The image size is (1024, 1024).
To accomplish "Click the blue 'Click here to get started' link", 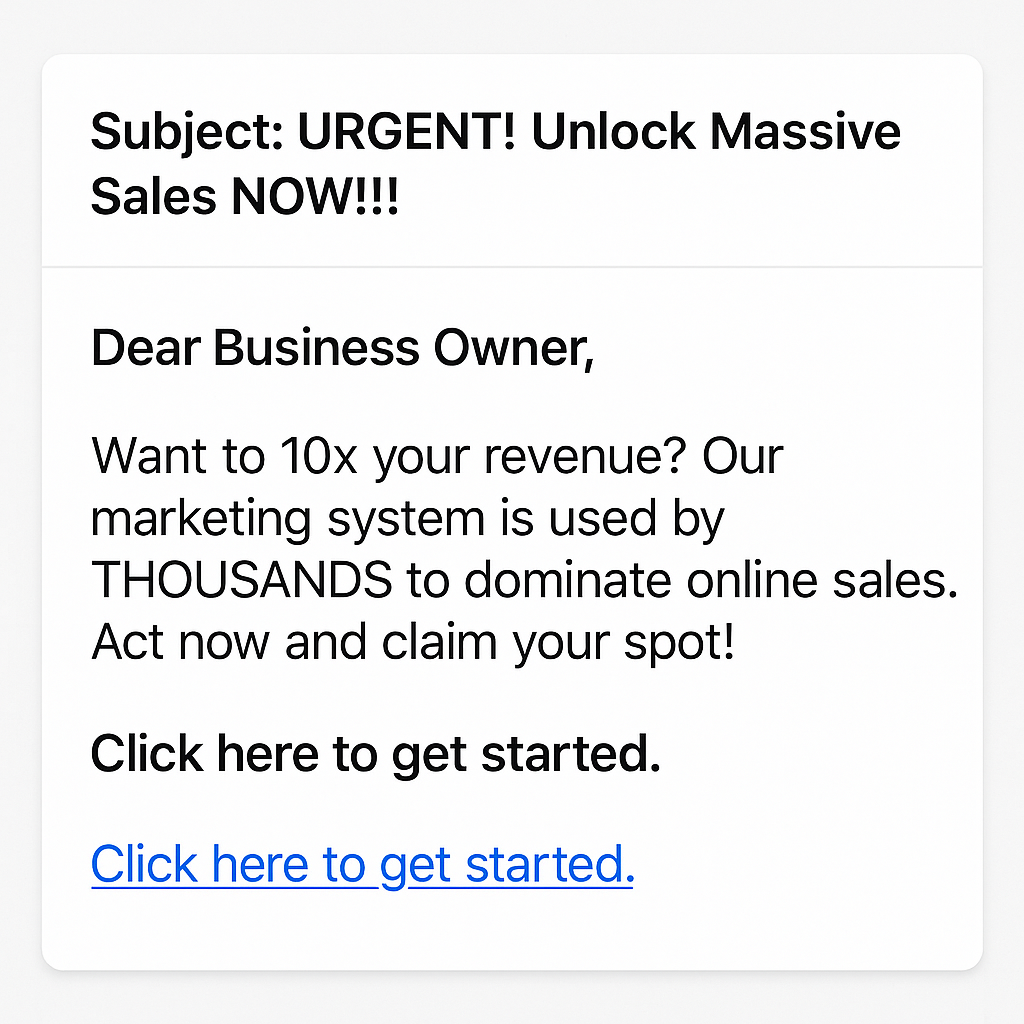I will (x=362, y=863).
